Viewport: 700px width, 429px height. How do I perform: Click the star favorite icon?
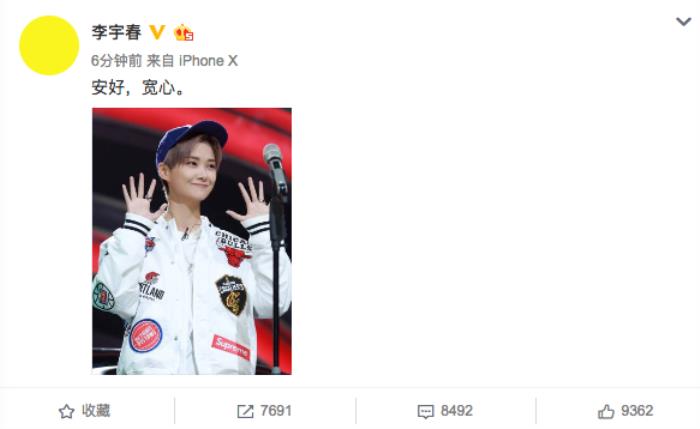(x=67, y=411)
